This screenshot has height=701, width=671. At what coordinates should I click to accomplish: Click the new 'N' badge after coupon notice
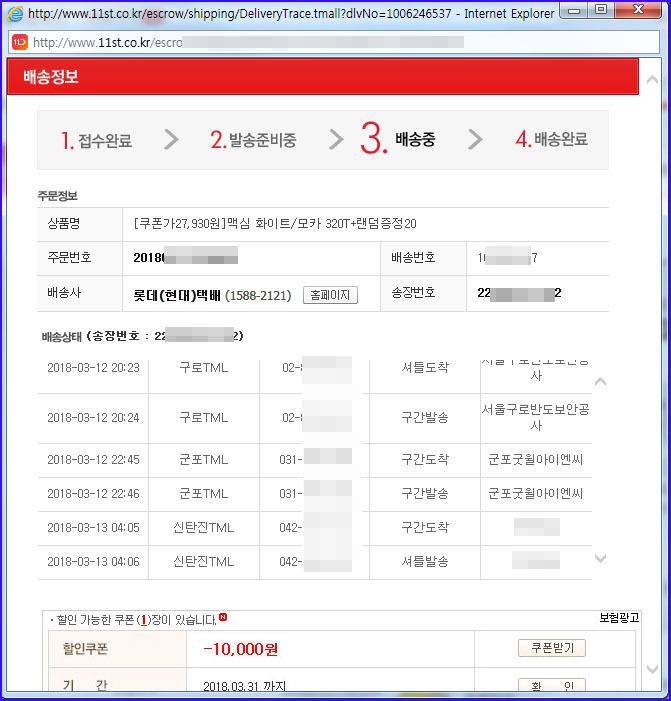click(223, 617)
